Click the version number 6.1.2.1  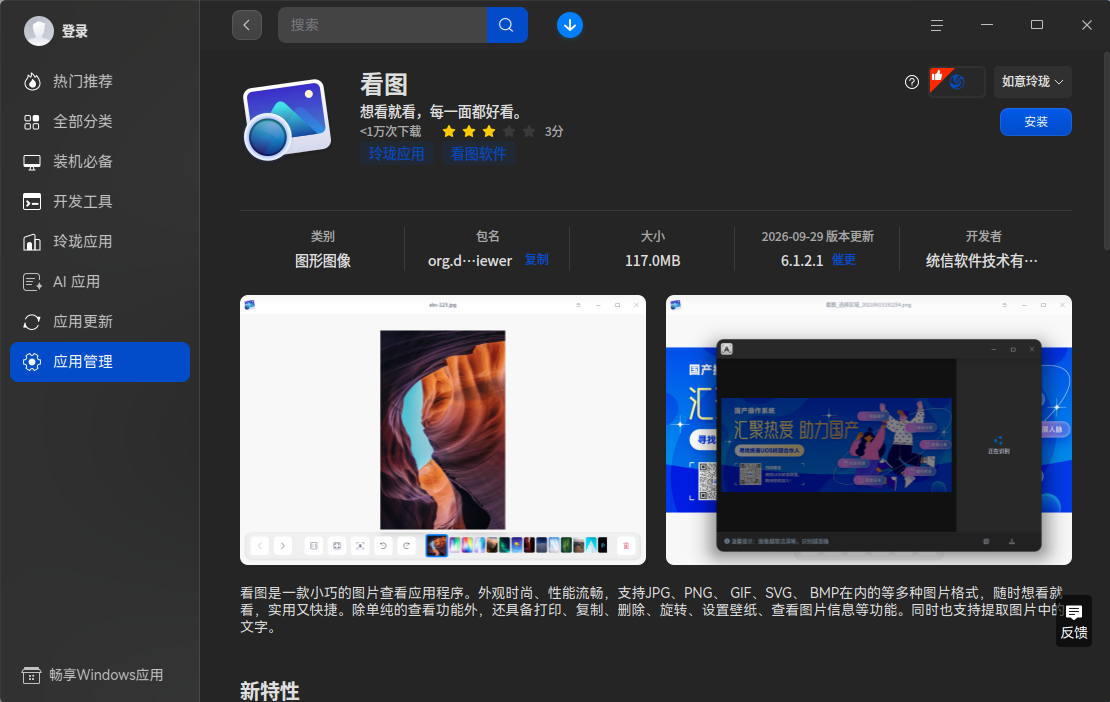[802, 261]
